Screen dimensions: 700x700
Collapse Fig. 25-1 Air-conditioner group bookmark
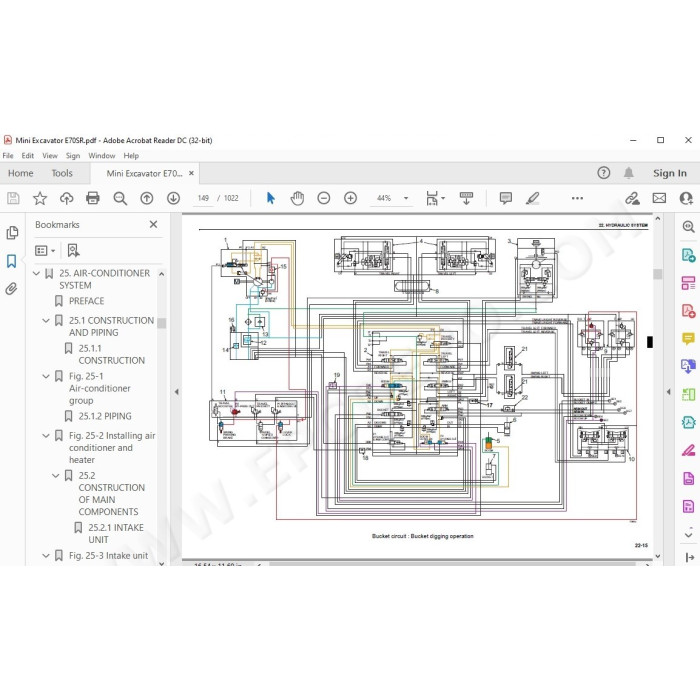click(46, 376)
